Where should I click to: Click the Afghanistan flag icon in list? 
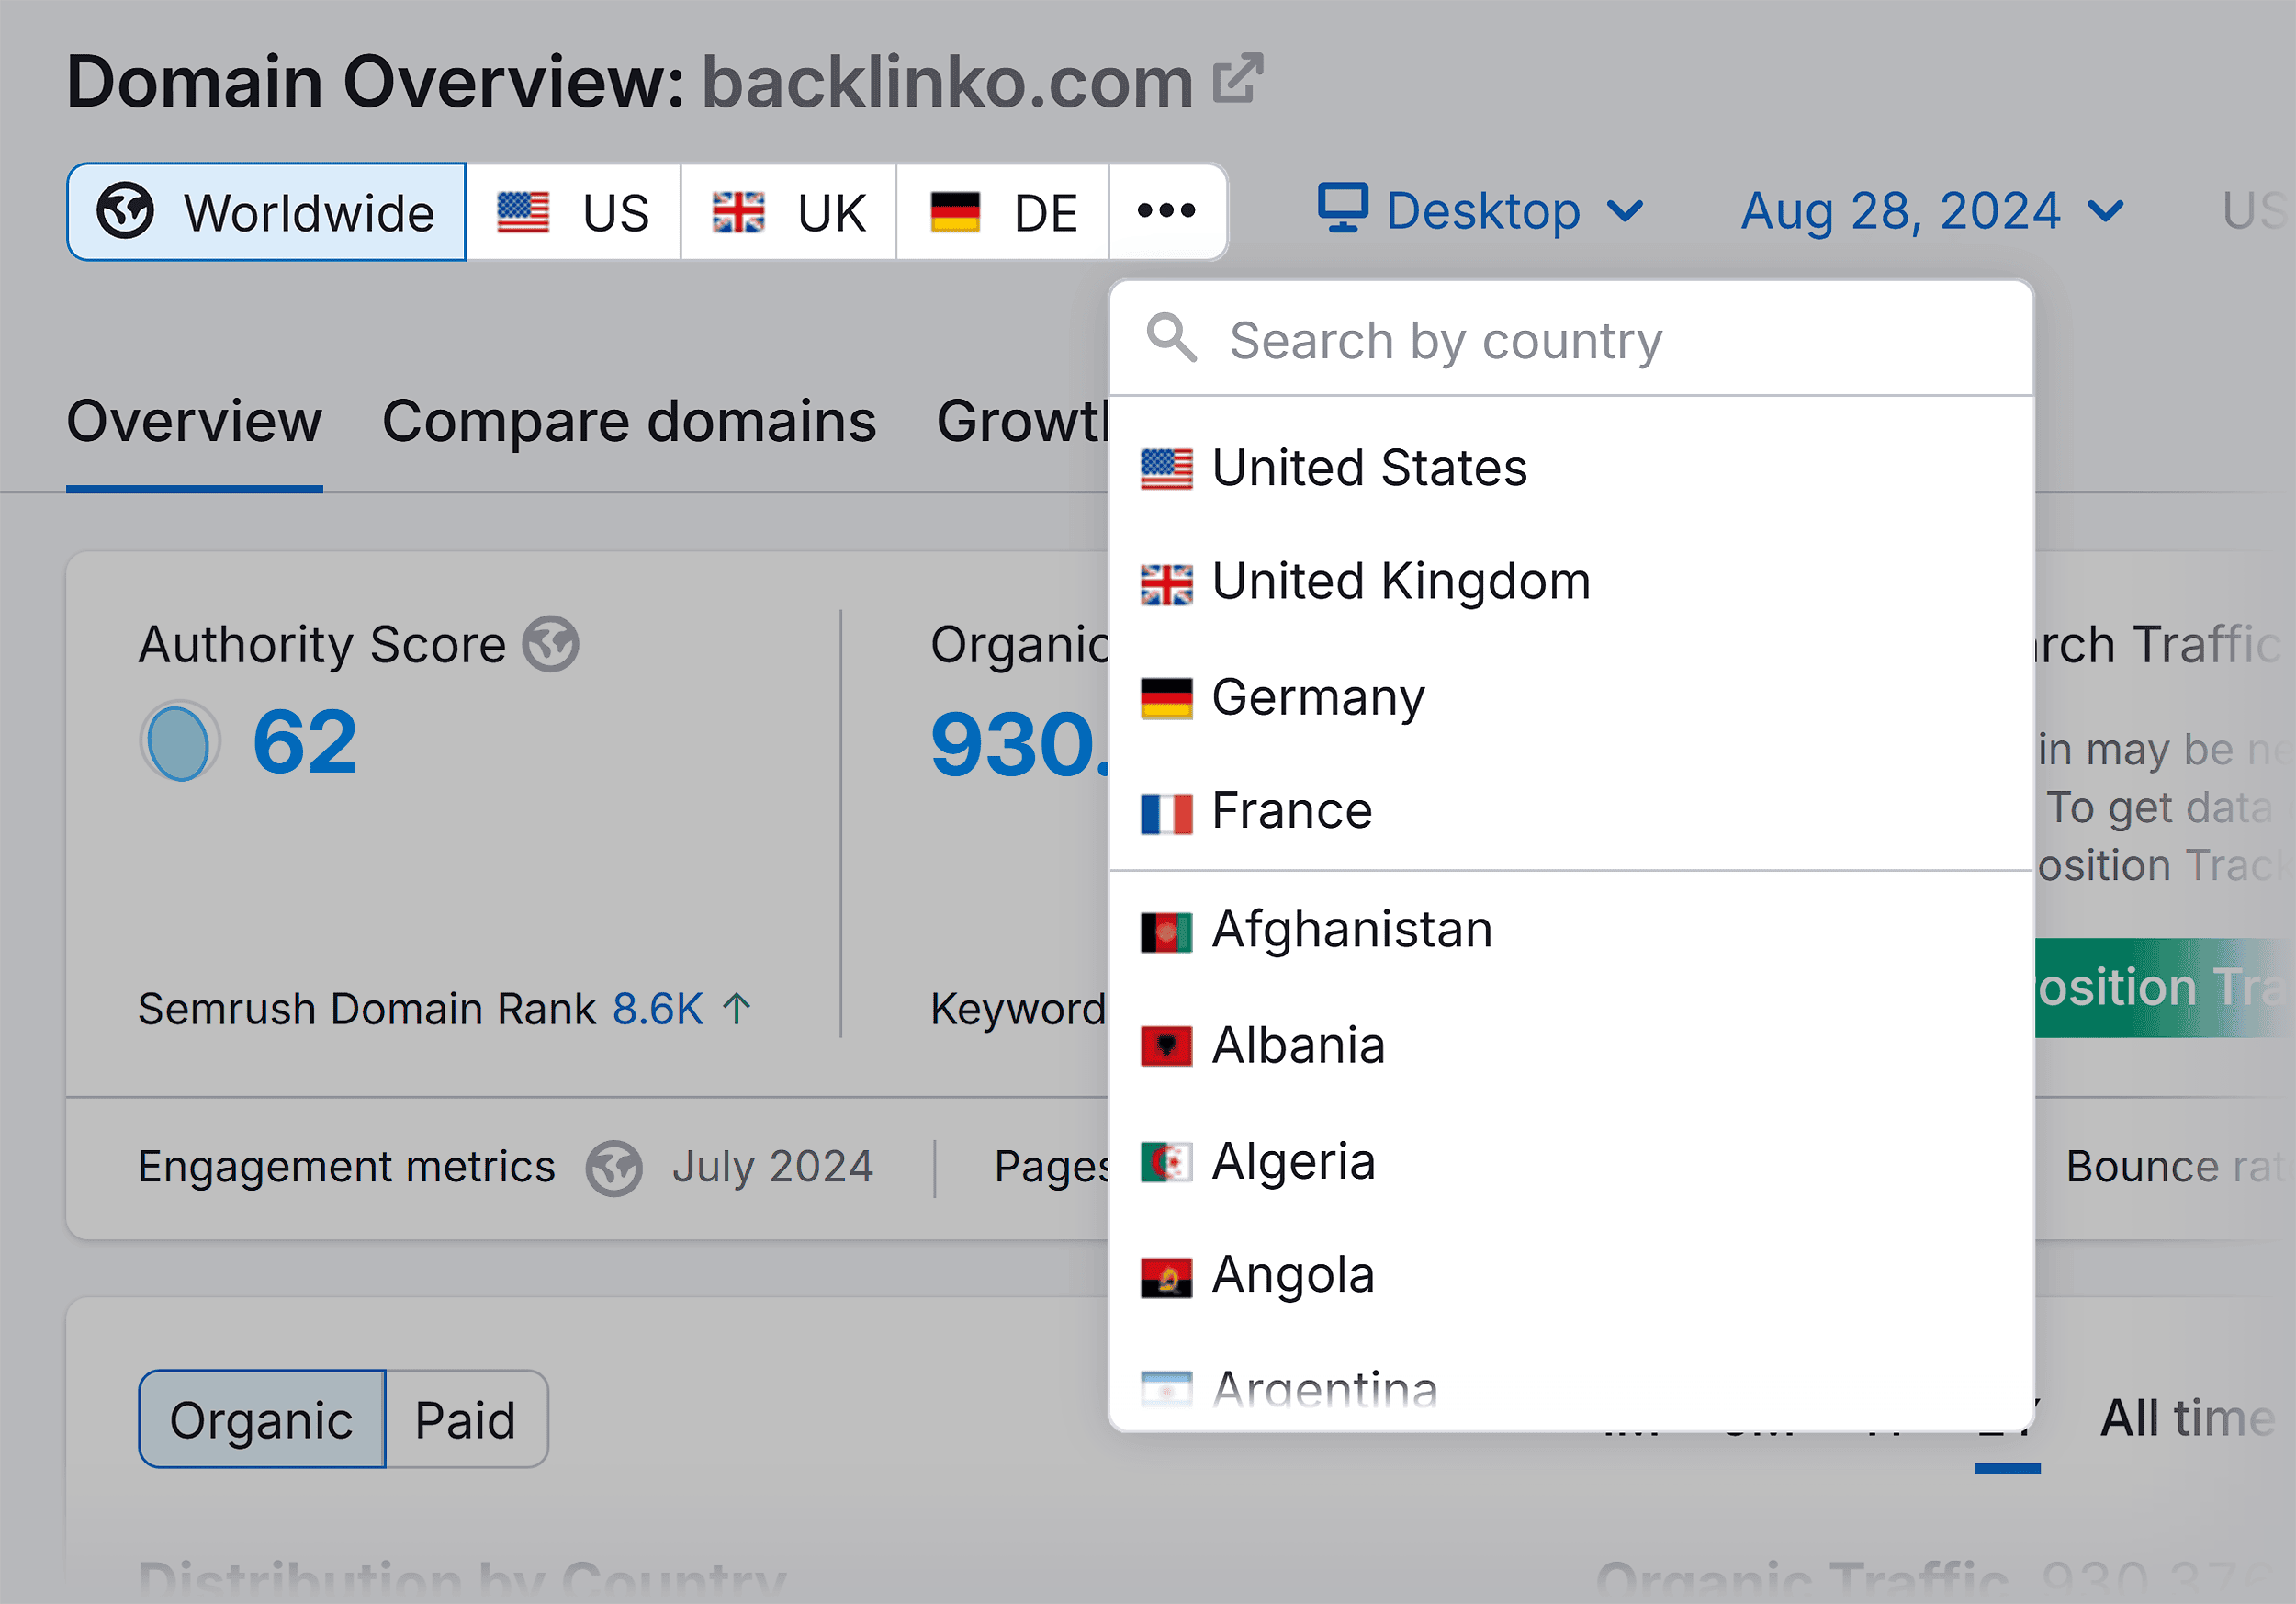pyautogui.click(x=1166, y=932)
